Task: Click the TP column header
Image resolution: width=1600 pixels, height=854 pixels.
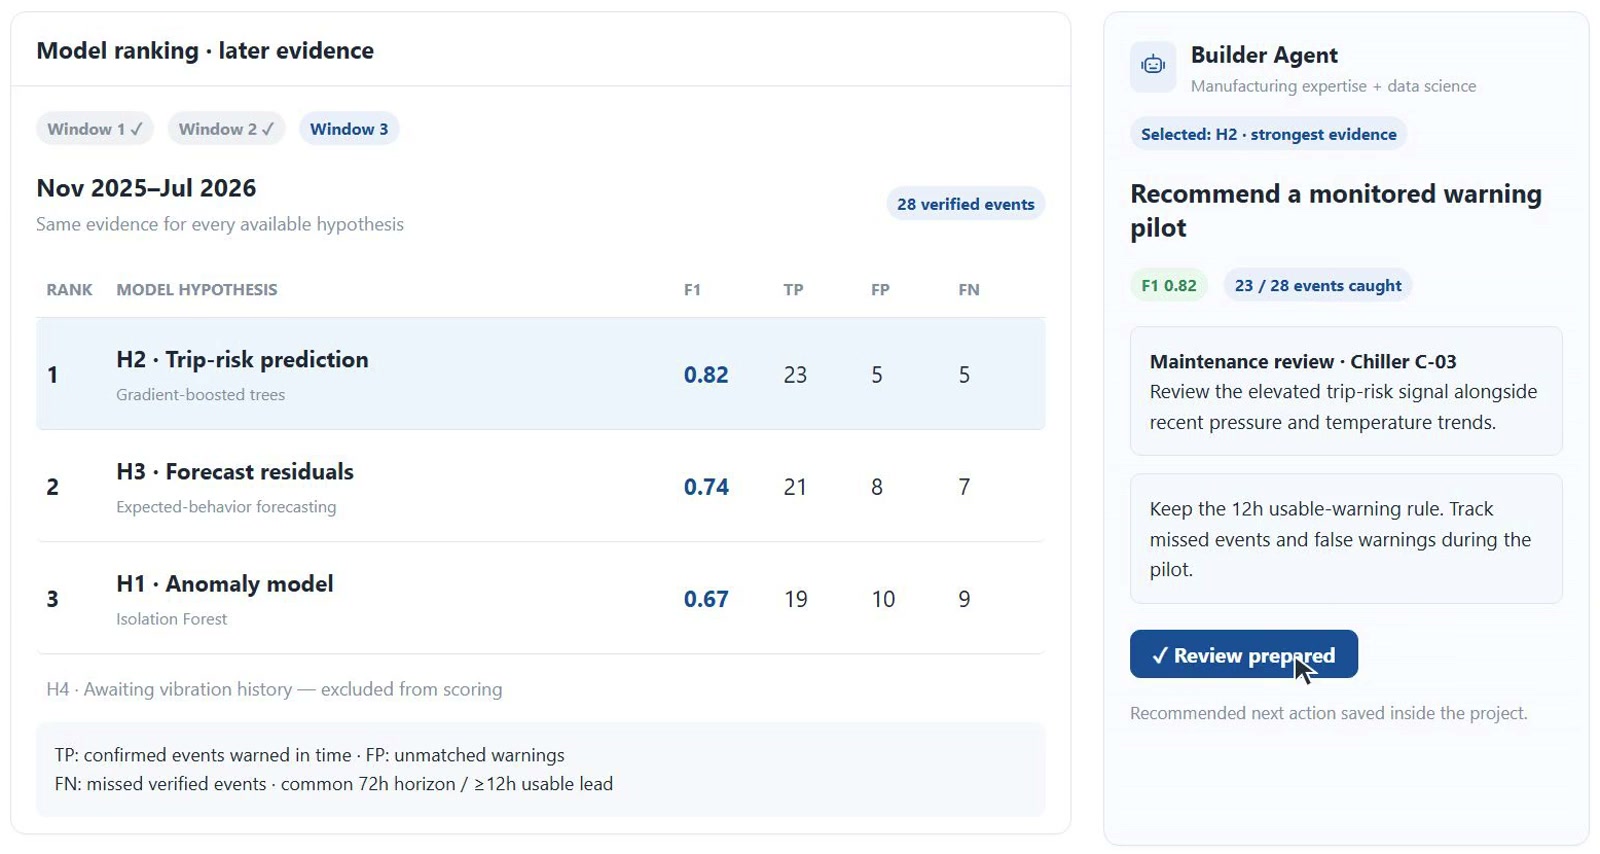Action: coord(793,290)
